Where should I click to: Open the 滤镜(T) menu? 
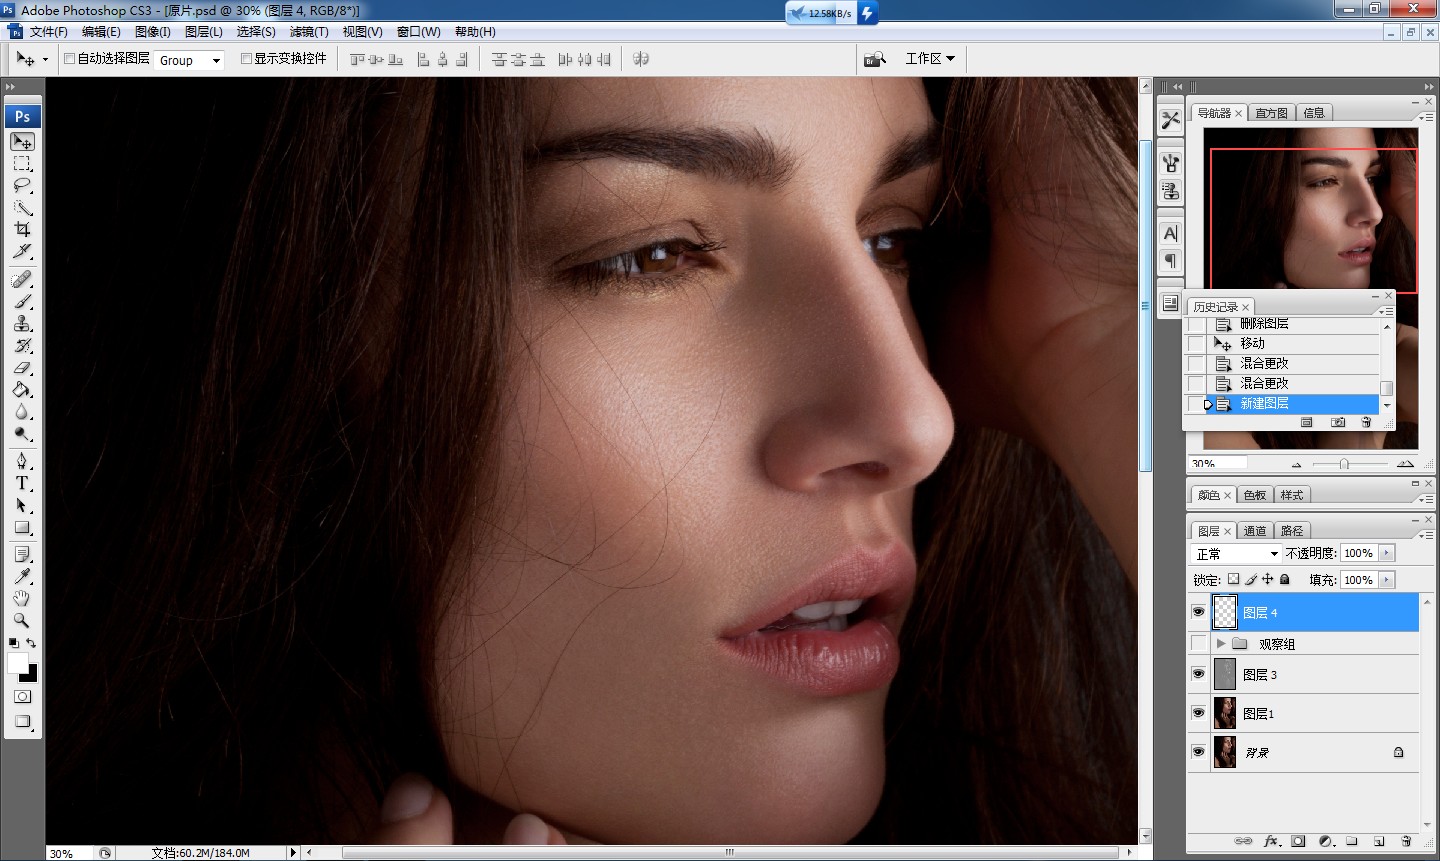pyautogui.click(x=309, y=32)
